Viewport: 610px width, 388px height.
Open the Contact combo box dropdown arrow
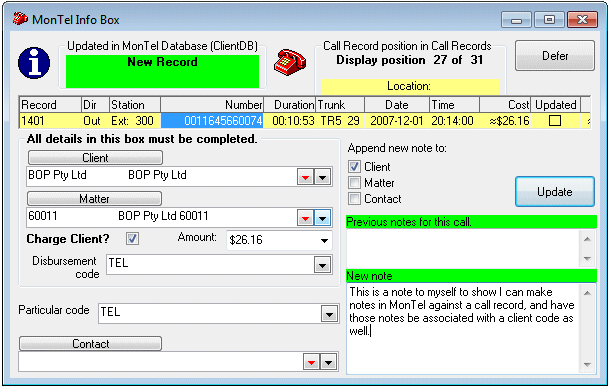coord(328,362)
